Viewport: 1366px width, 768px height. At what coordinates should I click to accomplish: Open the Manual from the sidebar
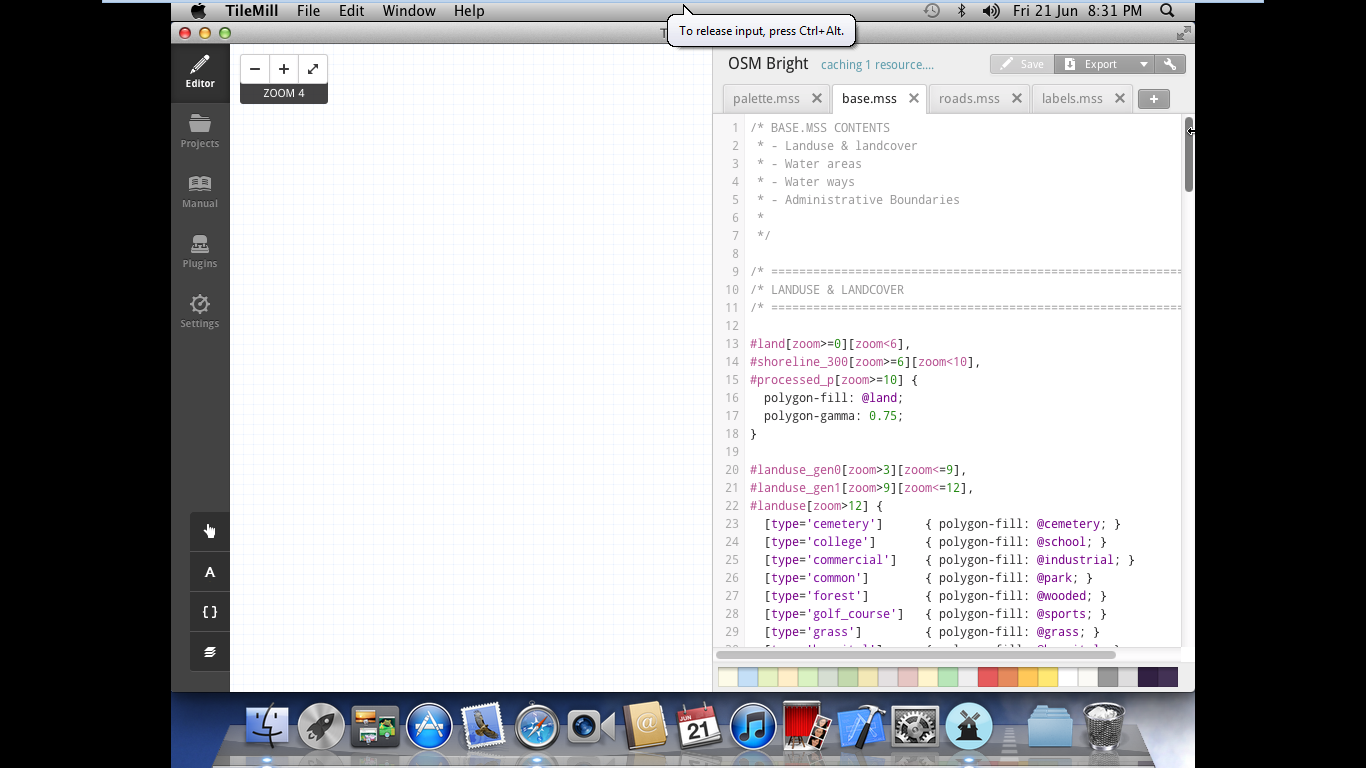[x=200, y=191]
